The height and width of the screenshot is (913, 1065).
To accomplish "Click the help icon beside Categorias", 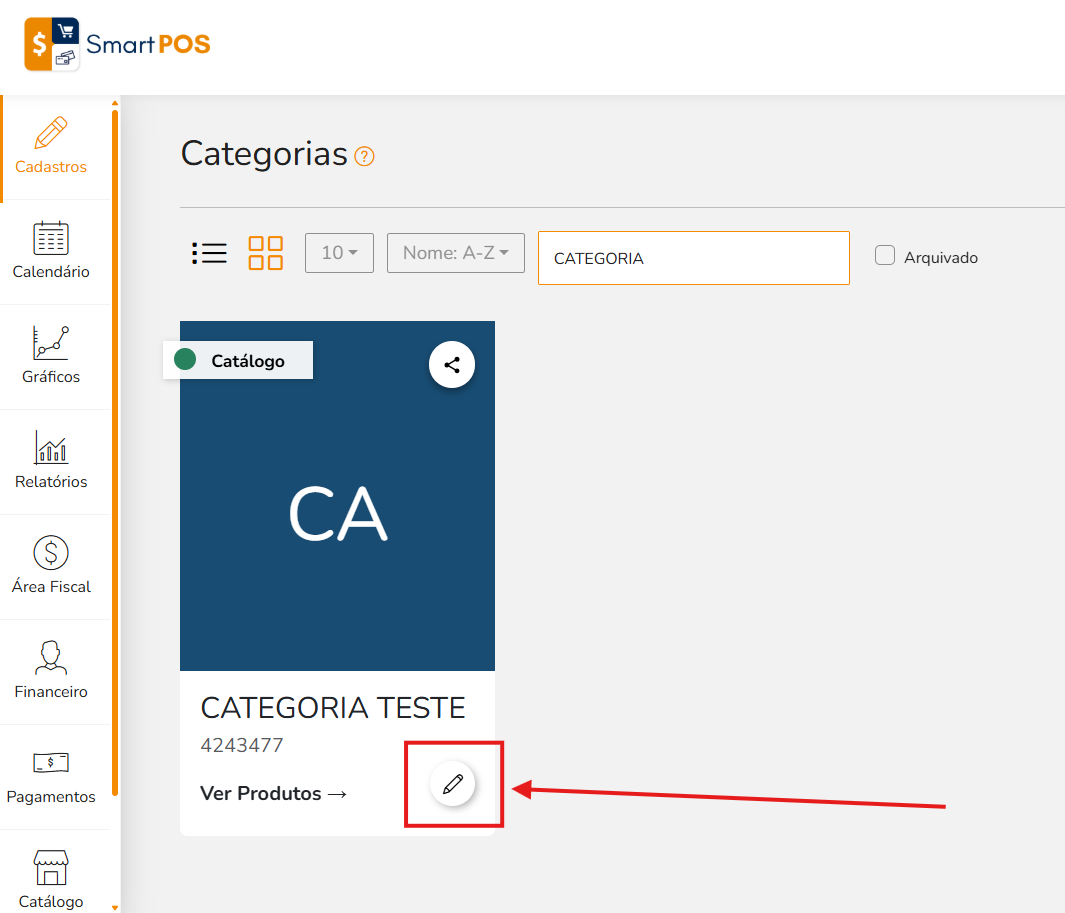I will [x=365, y=157].
